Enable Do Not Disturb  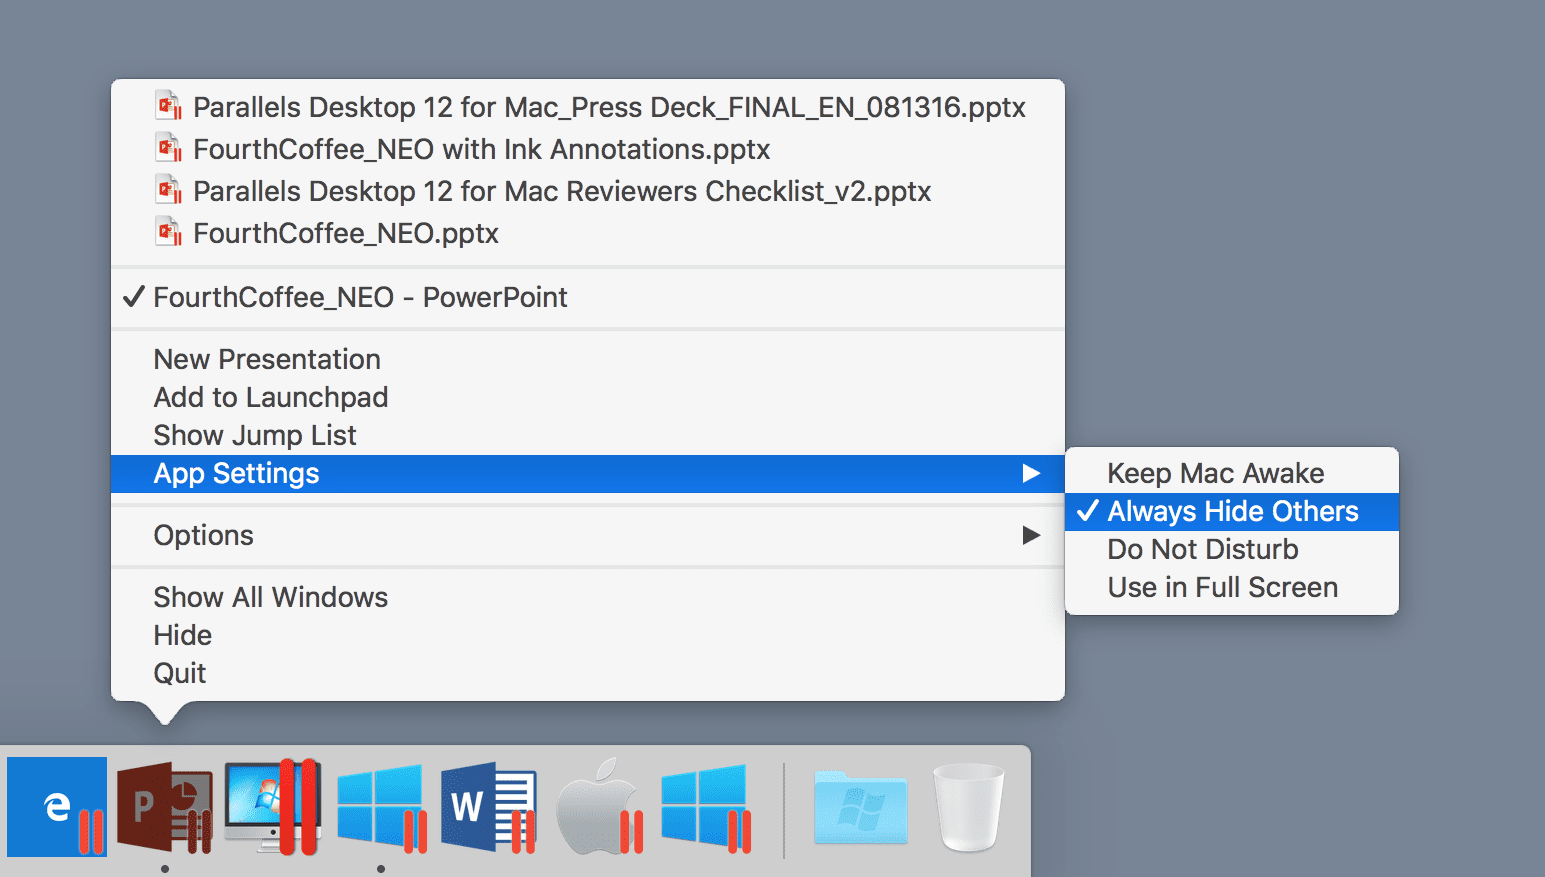(x=1232, y=549)
